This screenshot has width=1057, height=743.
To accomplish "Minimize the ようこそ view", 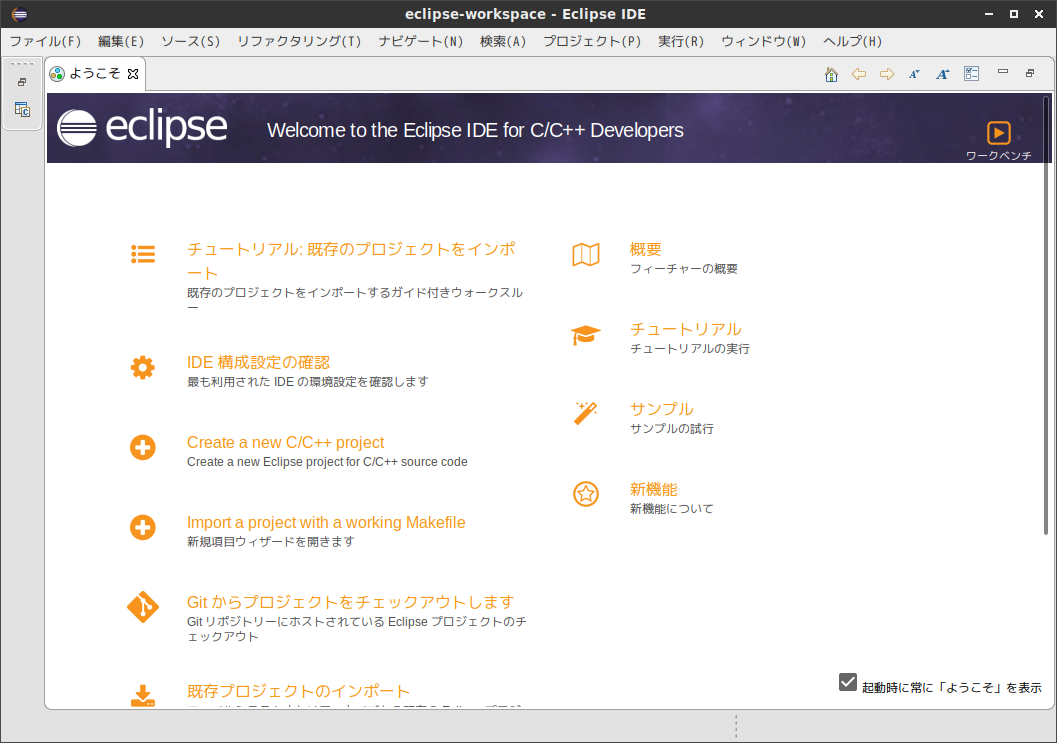I will [1003, 71].
